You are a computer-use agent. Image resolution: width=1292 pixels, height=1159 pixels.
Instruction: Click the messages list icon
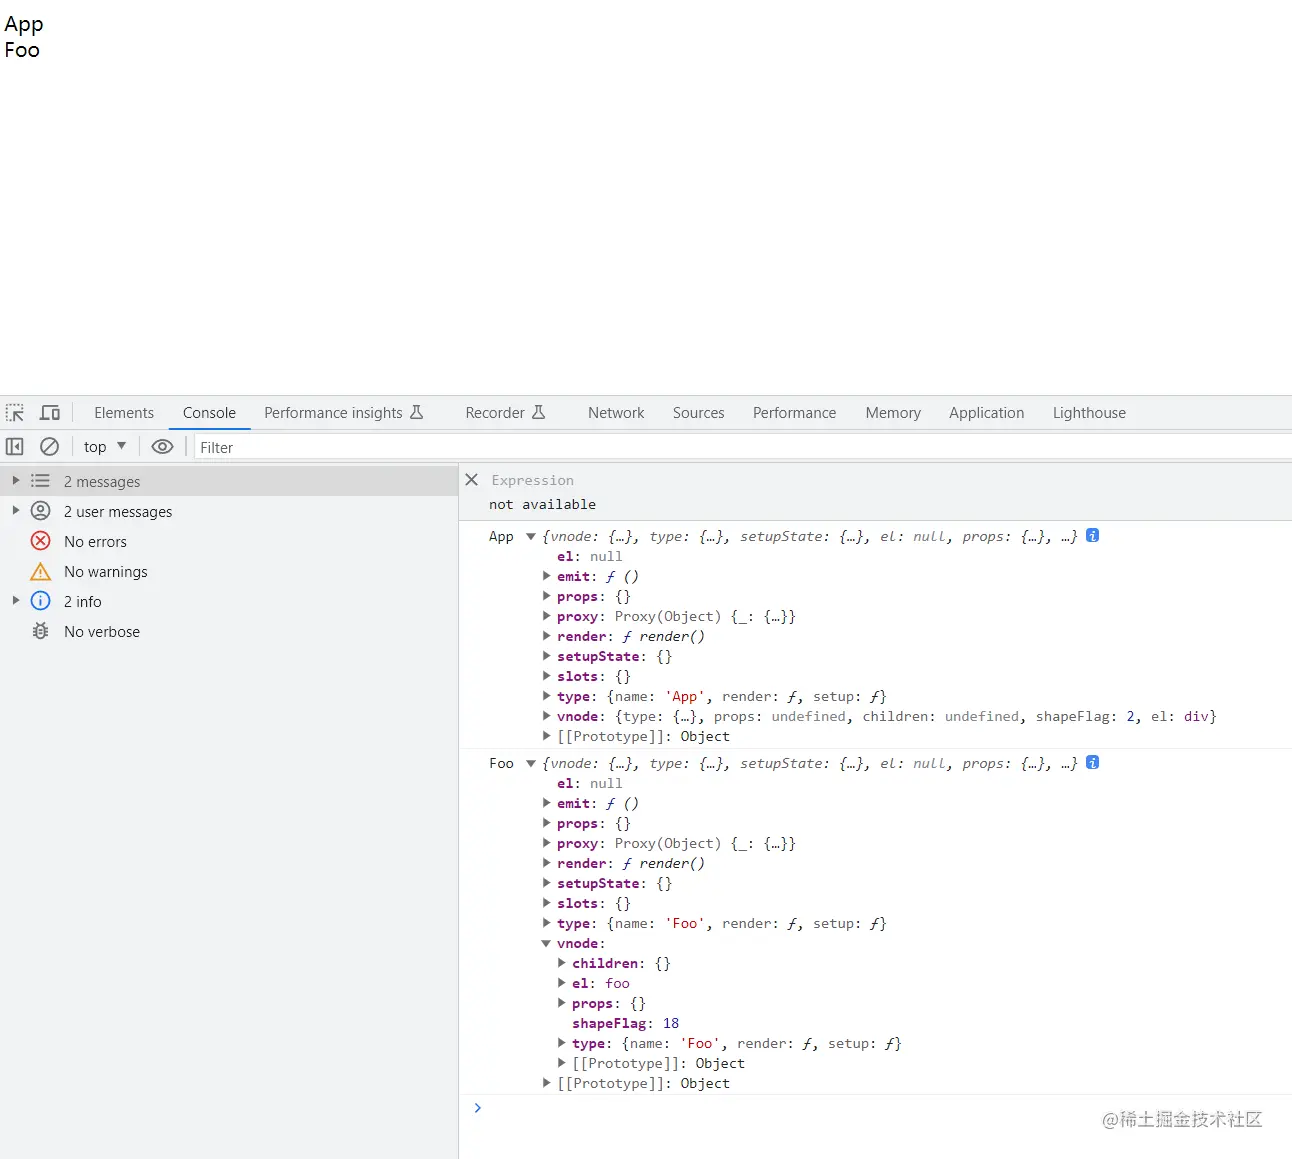pos(41,481)
